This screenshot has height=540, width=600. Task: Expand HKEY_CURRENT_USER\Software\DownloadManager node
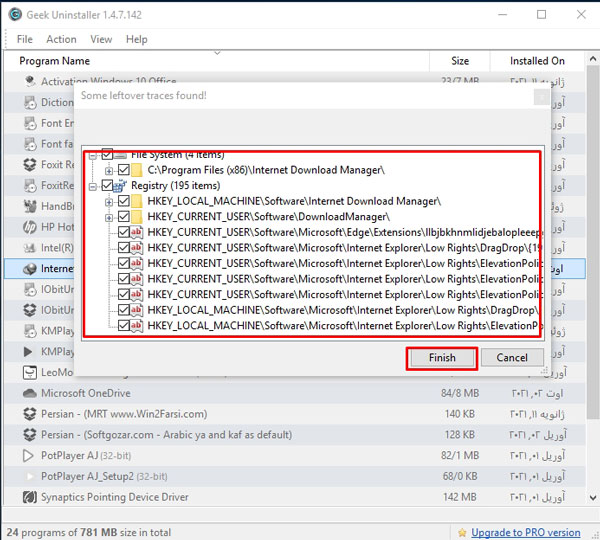tap(109, 218)
